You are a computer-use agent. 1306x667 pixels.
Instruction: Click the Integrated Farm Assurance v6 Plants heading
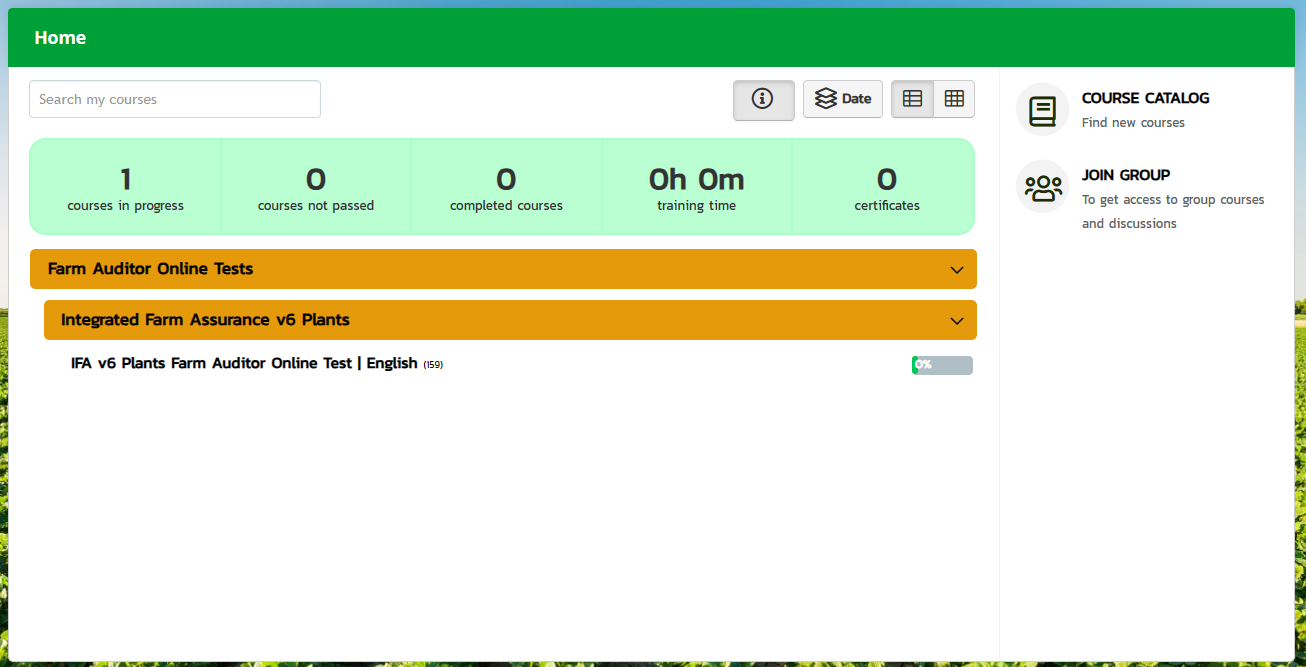(x=205, y=320)
